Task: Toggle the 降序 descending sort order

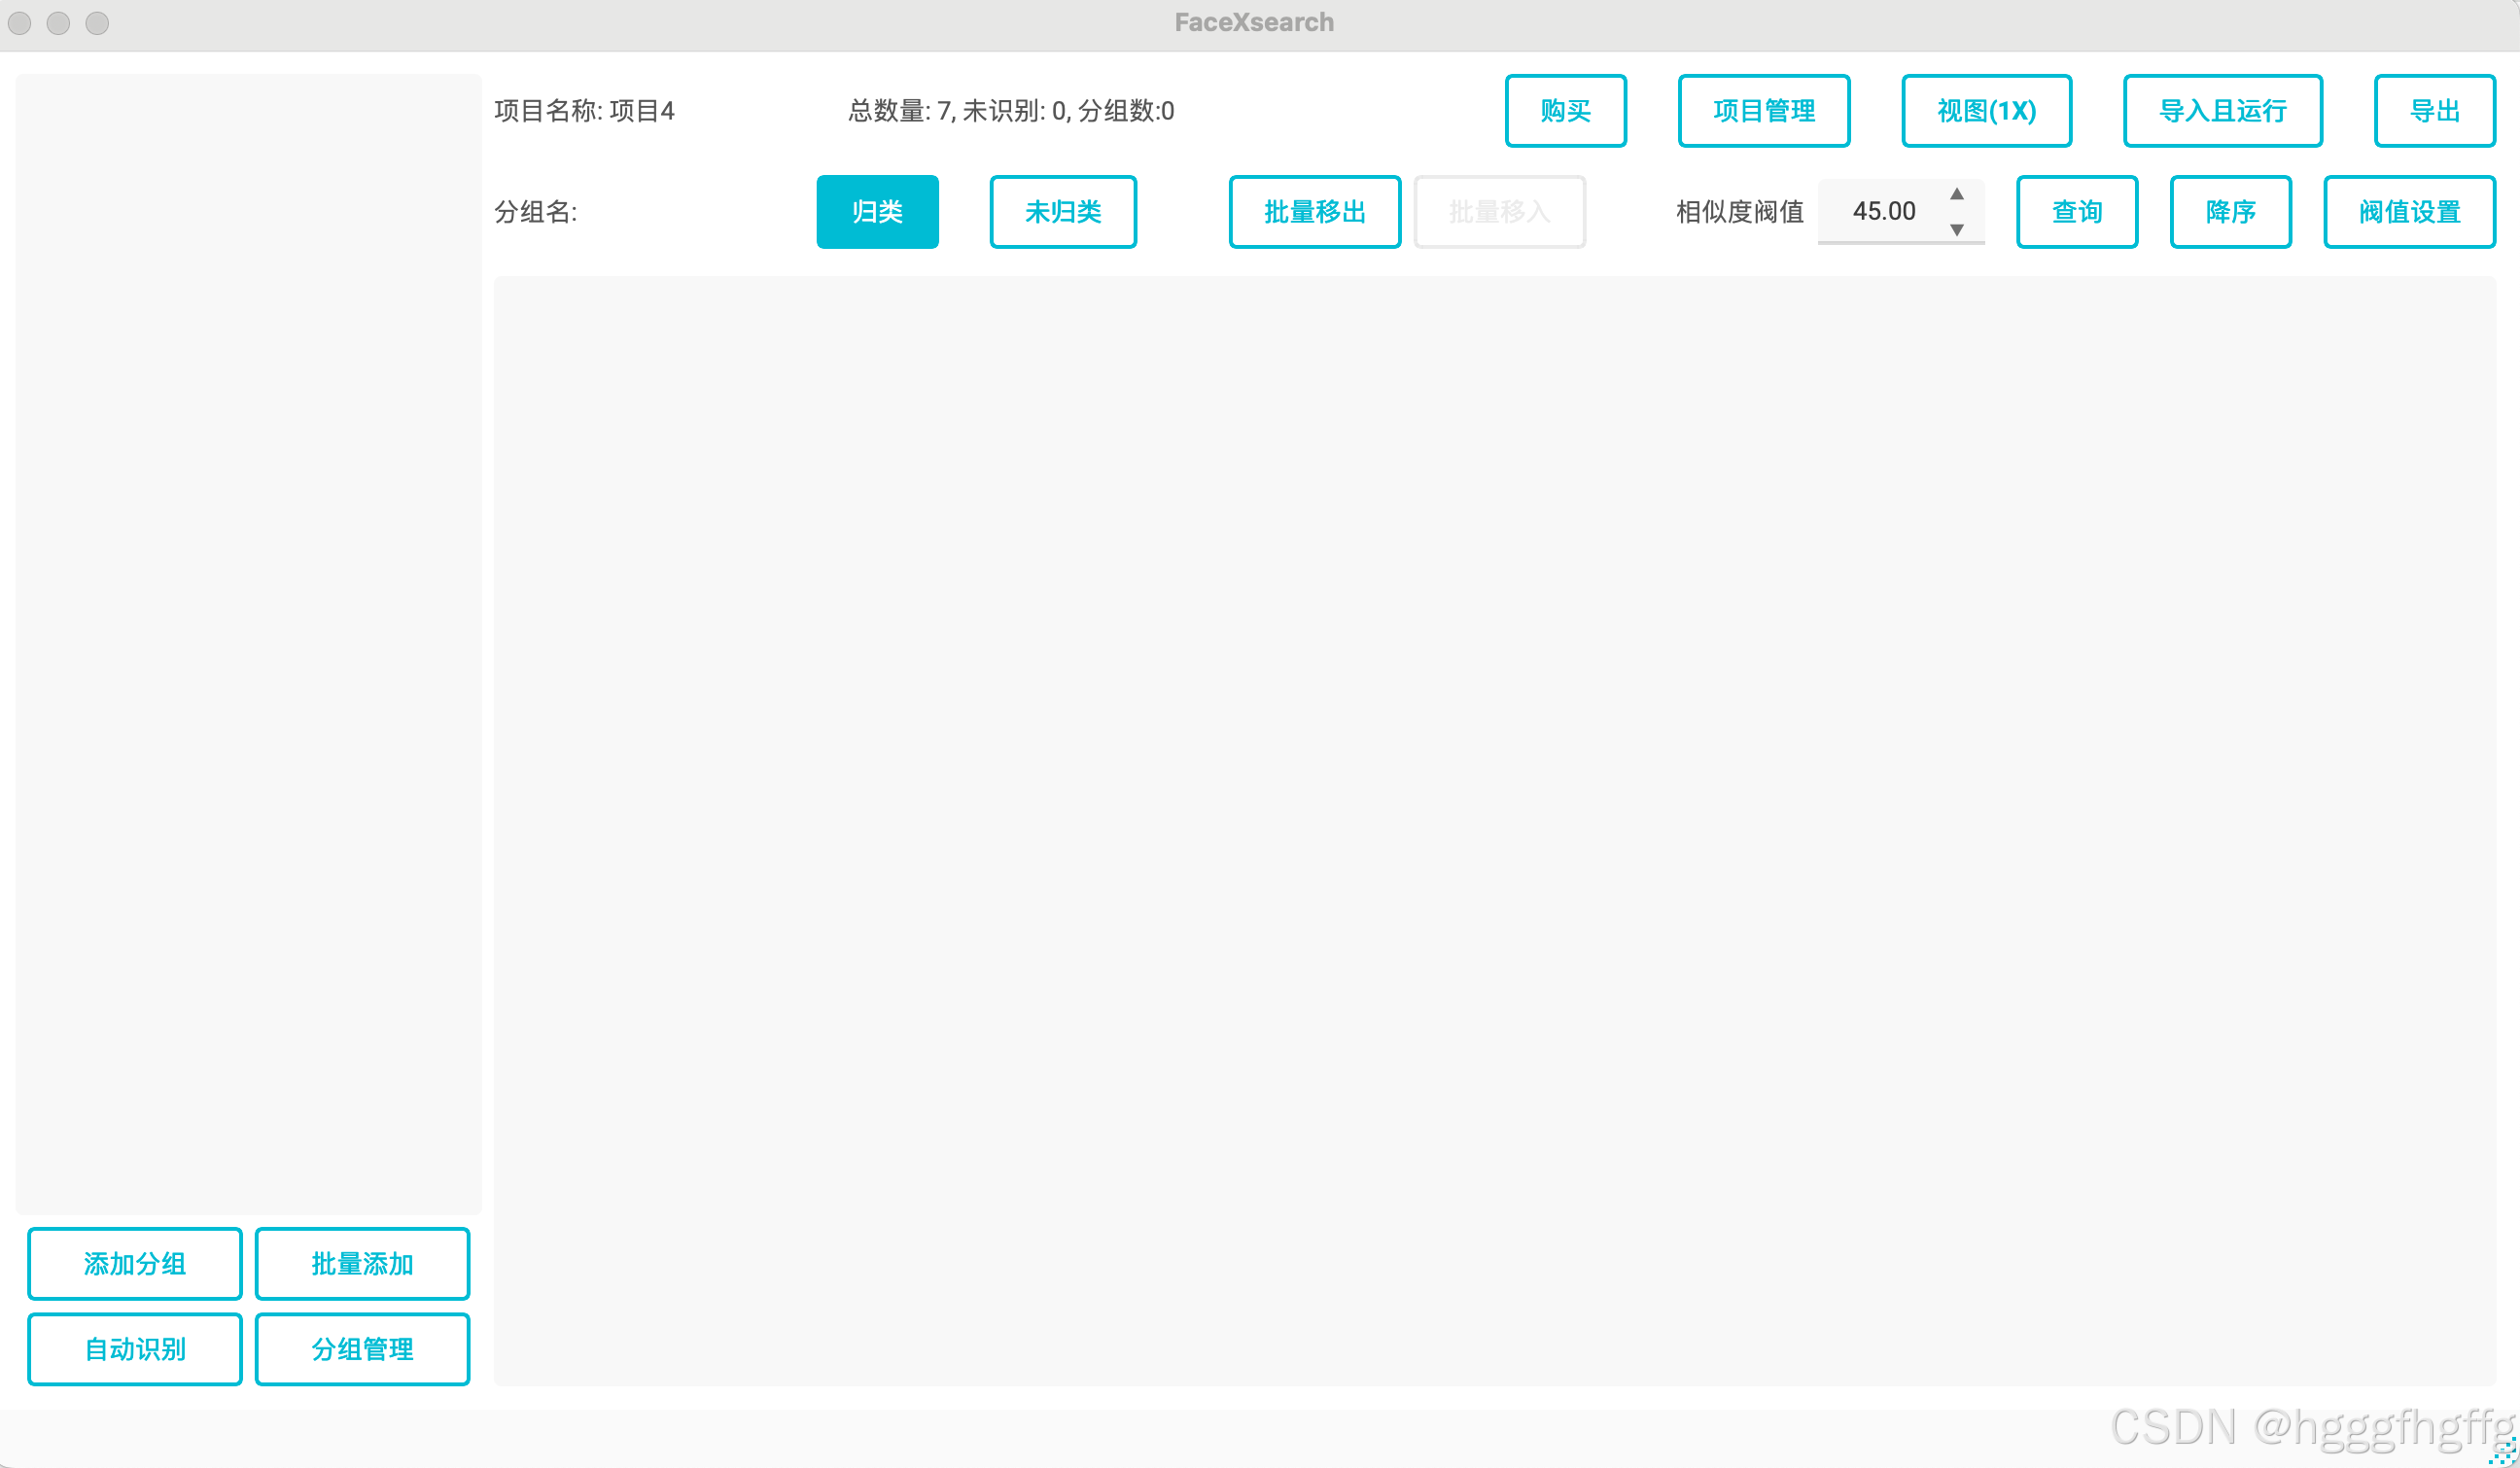Action: [x=2230, y=212]
